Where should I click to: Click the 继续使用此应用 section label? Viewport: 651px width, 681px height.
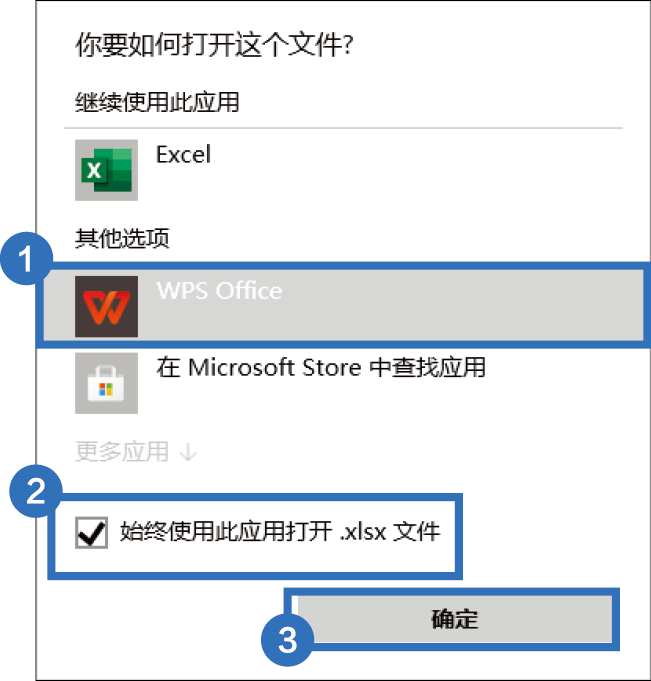[157, 102]
